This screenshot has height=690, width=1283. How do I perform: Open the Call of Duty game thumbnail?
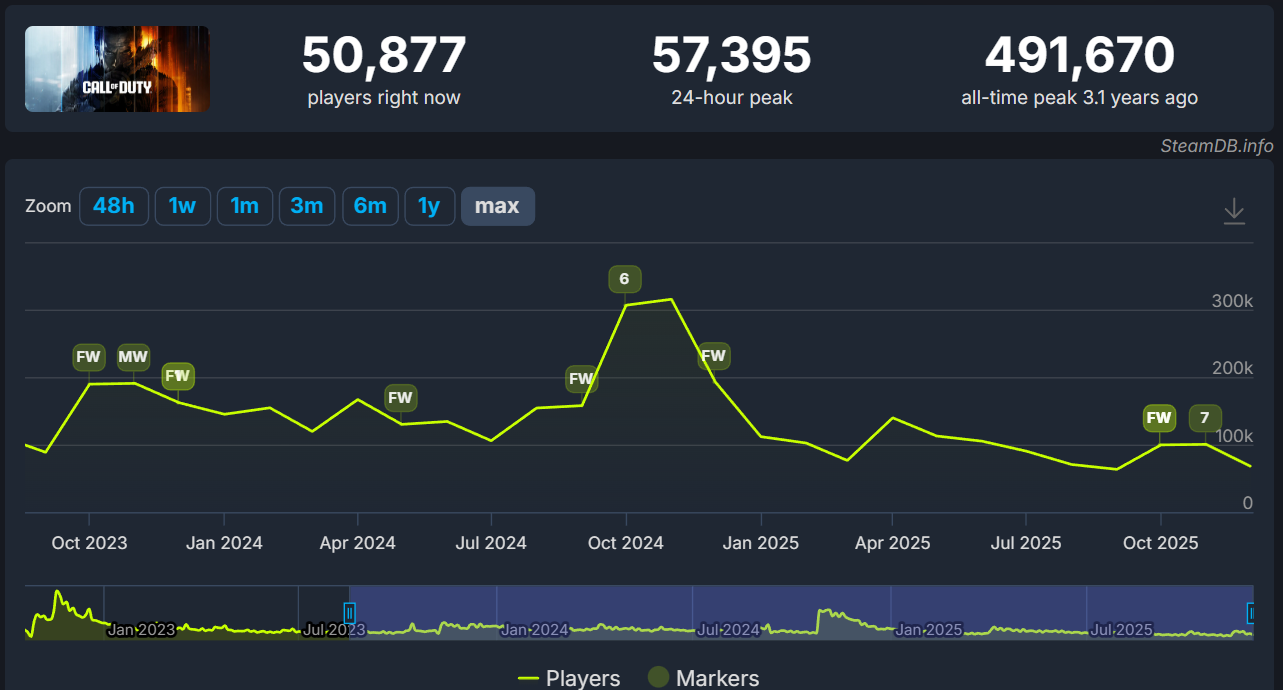tap(117, 69)
